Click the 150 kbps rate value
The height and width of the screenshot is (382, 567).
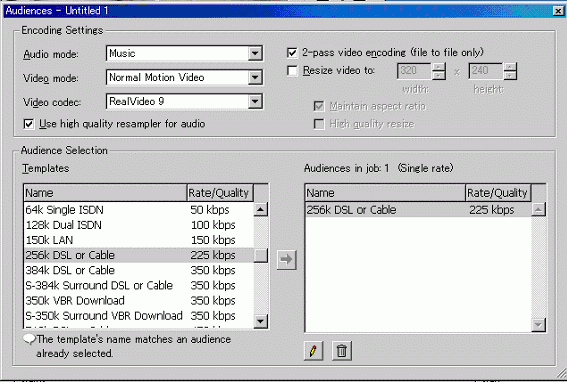pyautogui.click(x=213, y=240)
